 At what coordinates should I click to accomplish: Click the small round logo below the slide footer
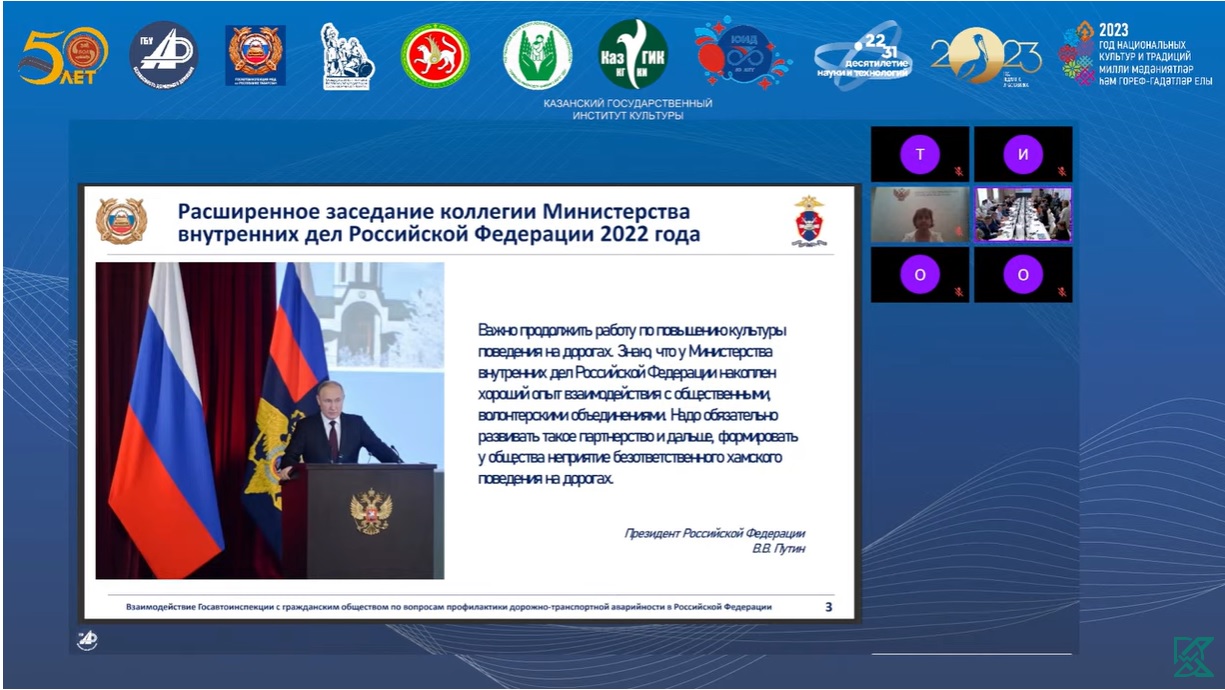(x=88, y=640)
